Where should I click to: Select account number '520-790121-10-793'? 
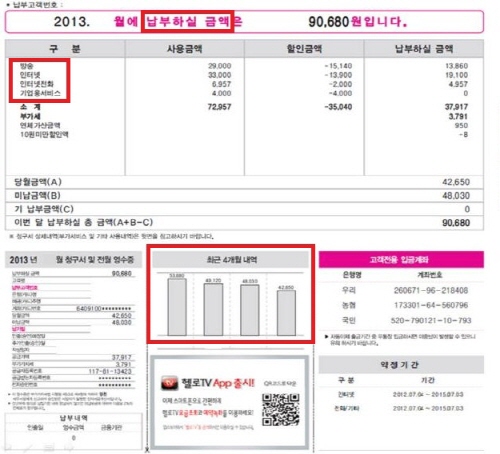pos(431,320)
